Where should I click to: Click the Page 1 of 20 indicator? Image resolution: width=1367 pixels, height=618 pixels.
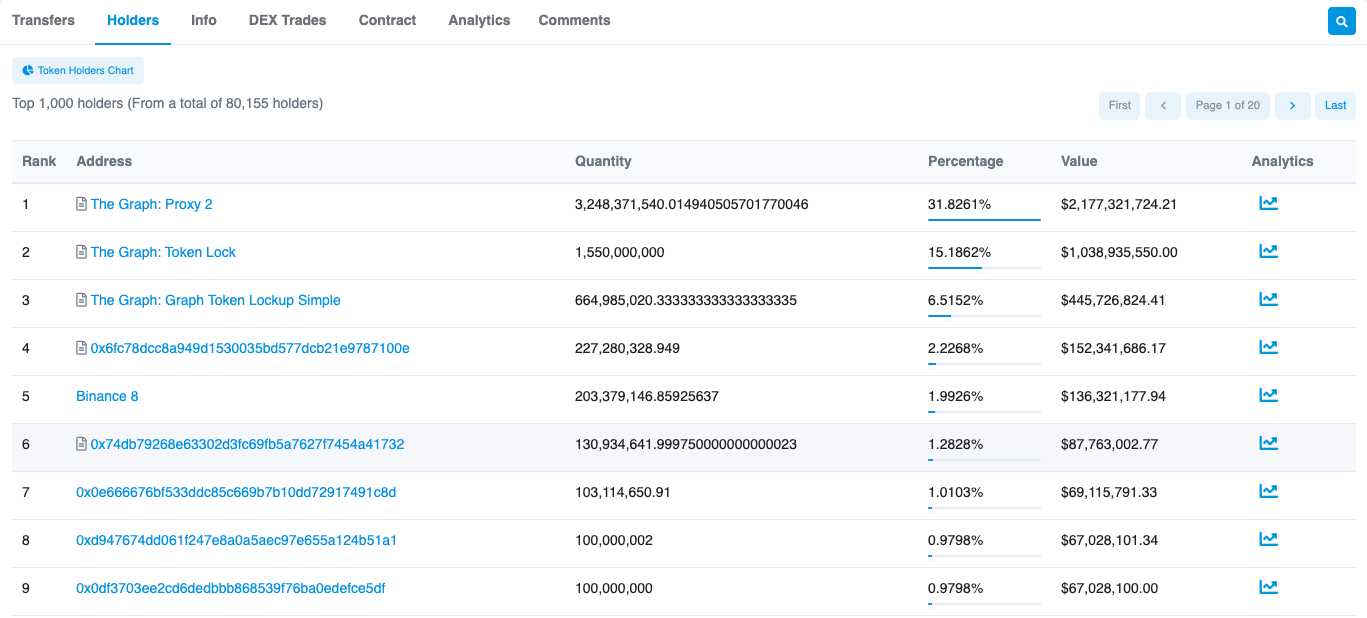point(1227,105)
